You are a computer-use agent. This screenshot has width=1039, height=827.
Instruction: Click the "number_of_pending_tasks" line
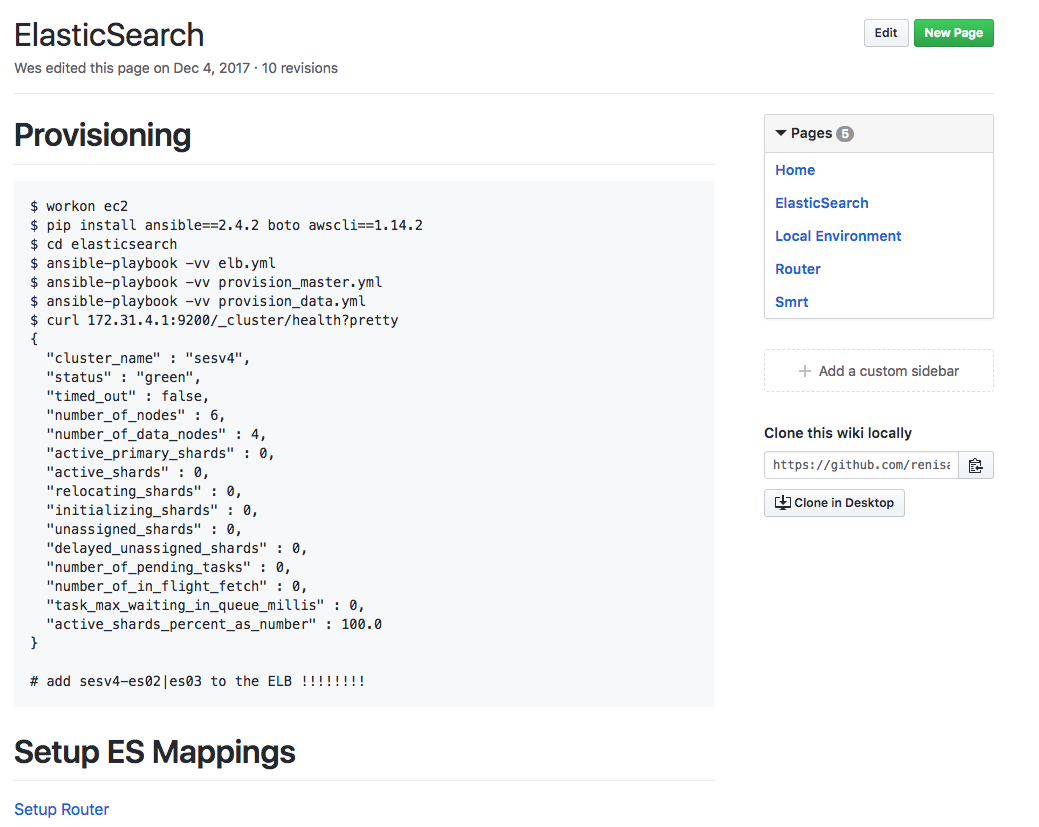(x=168, y=567)
